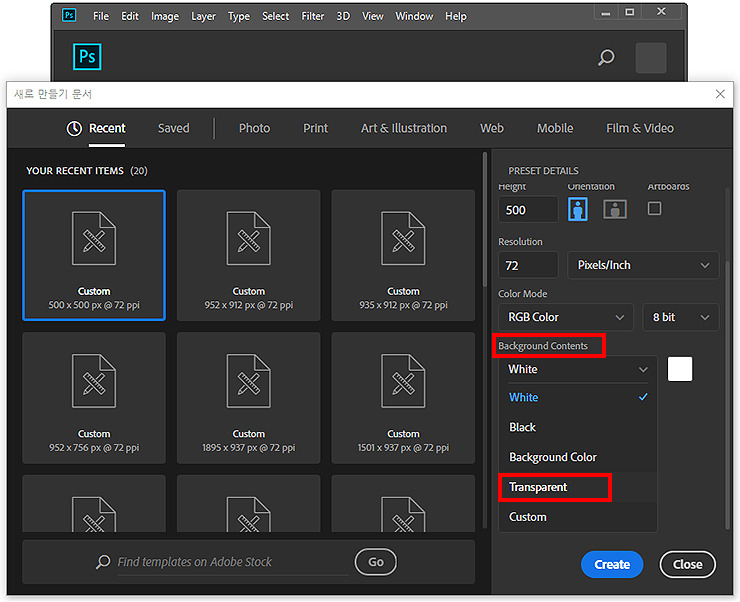
Task: Switch to the Web tab
Action: (492, 128)
